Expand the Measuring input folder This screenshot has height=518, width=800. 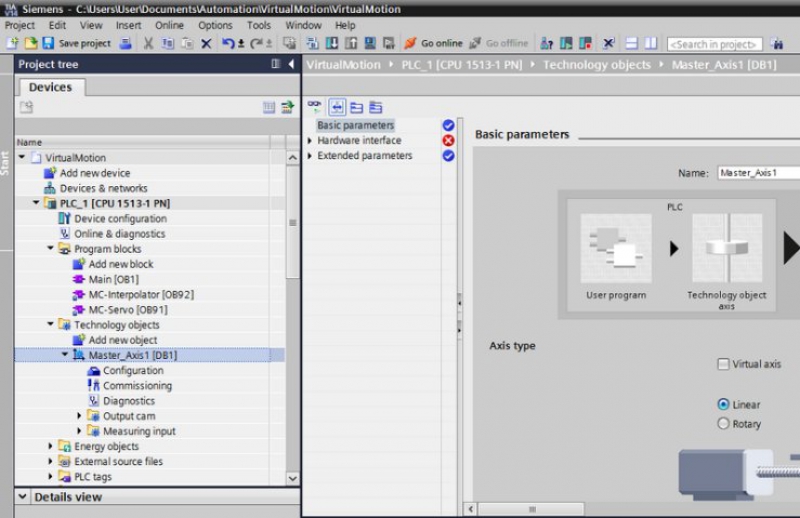[x=79, y=431]
